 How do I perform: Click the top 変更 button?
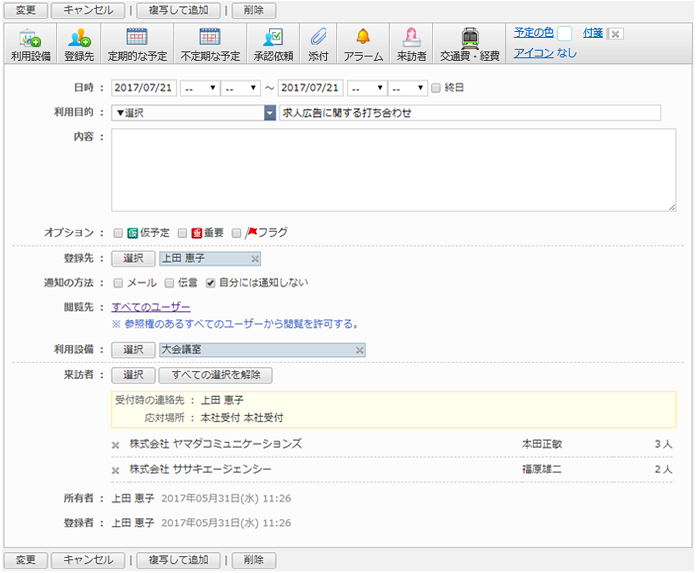click(25, 10)
